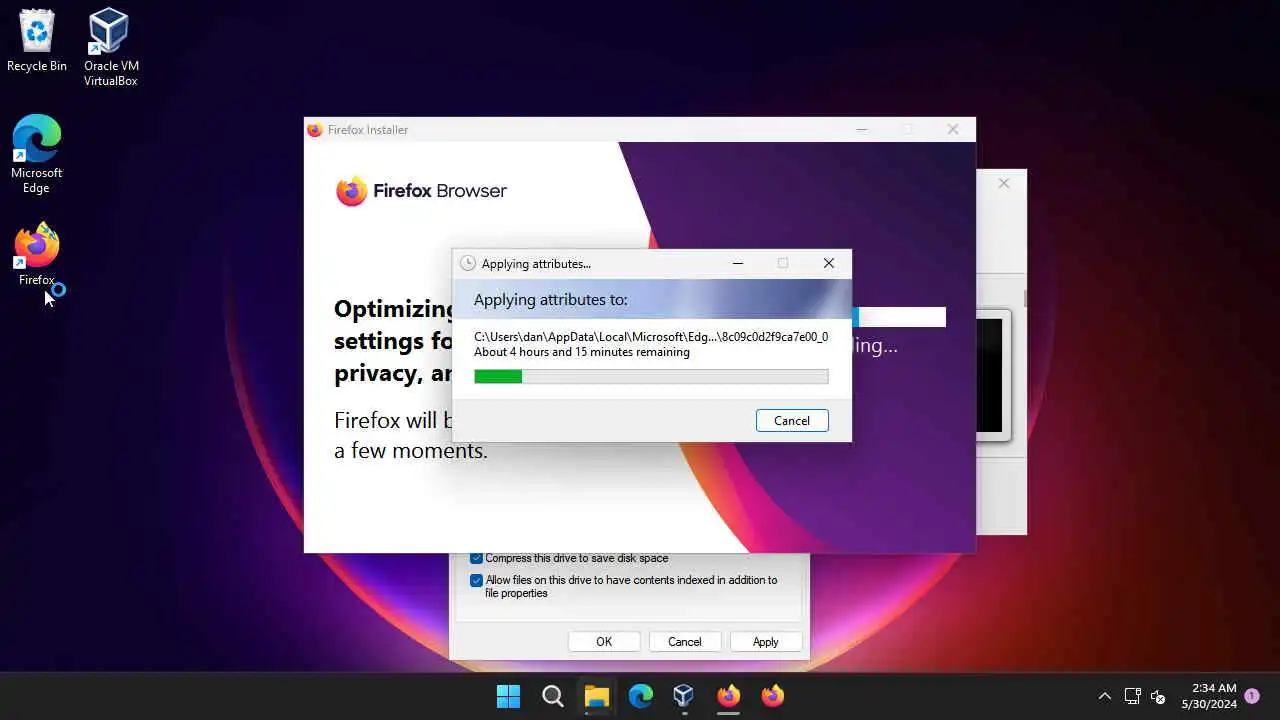Close the background window behind the installer

[1004, 183]
